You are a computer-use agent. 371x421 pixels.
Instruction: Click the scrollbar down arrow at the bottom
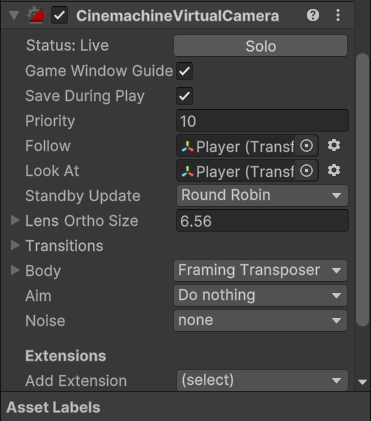coord(362,382)
